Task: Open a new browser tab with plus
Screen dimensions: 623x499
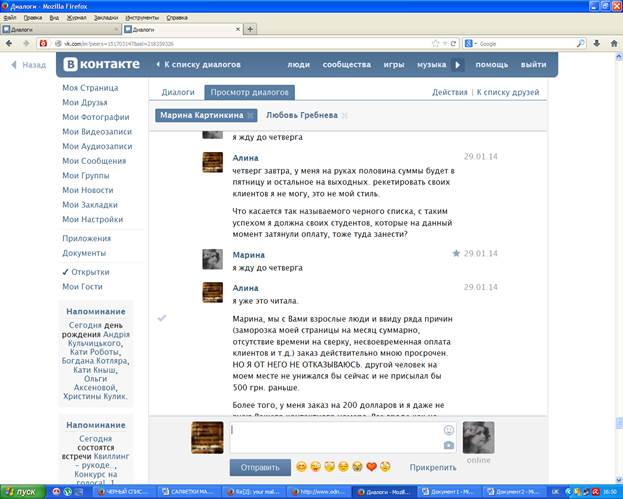Action: [x=250, y=29]
